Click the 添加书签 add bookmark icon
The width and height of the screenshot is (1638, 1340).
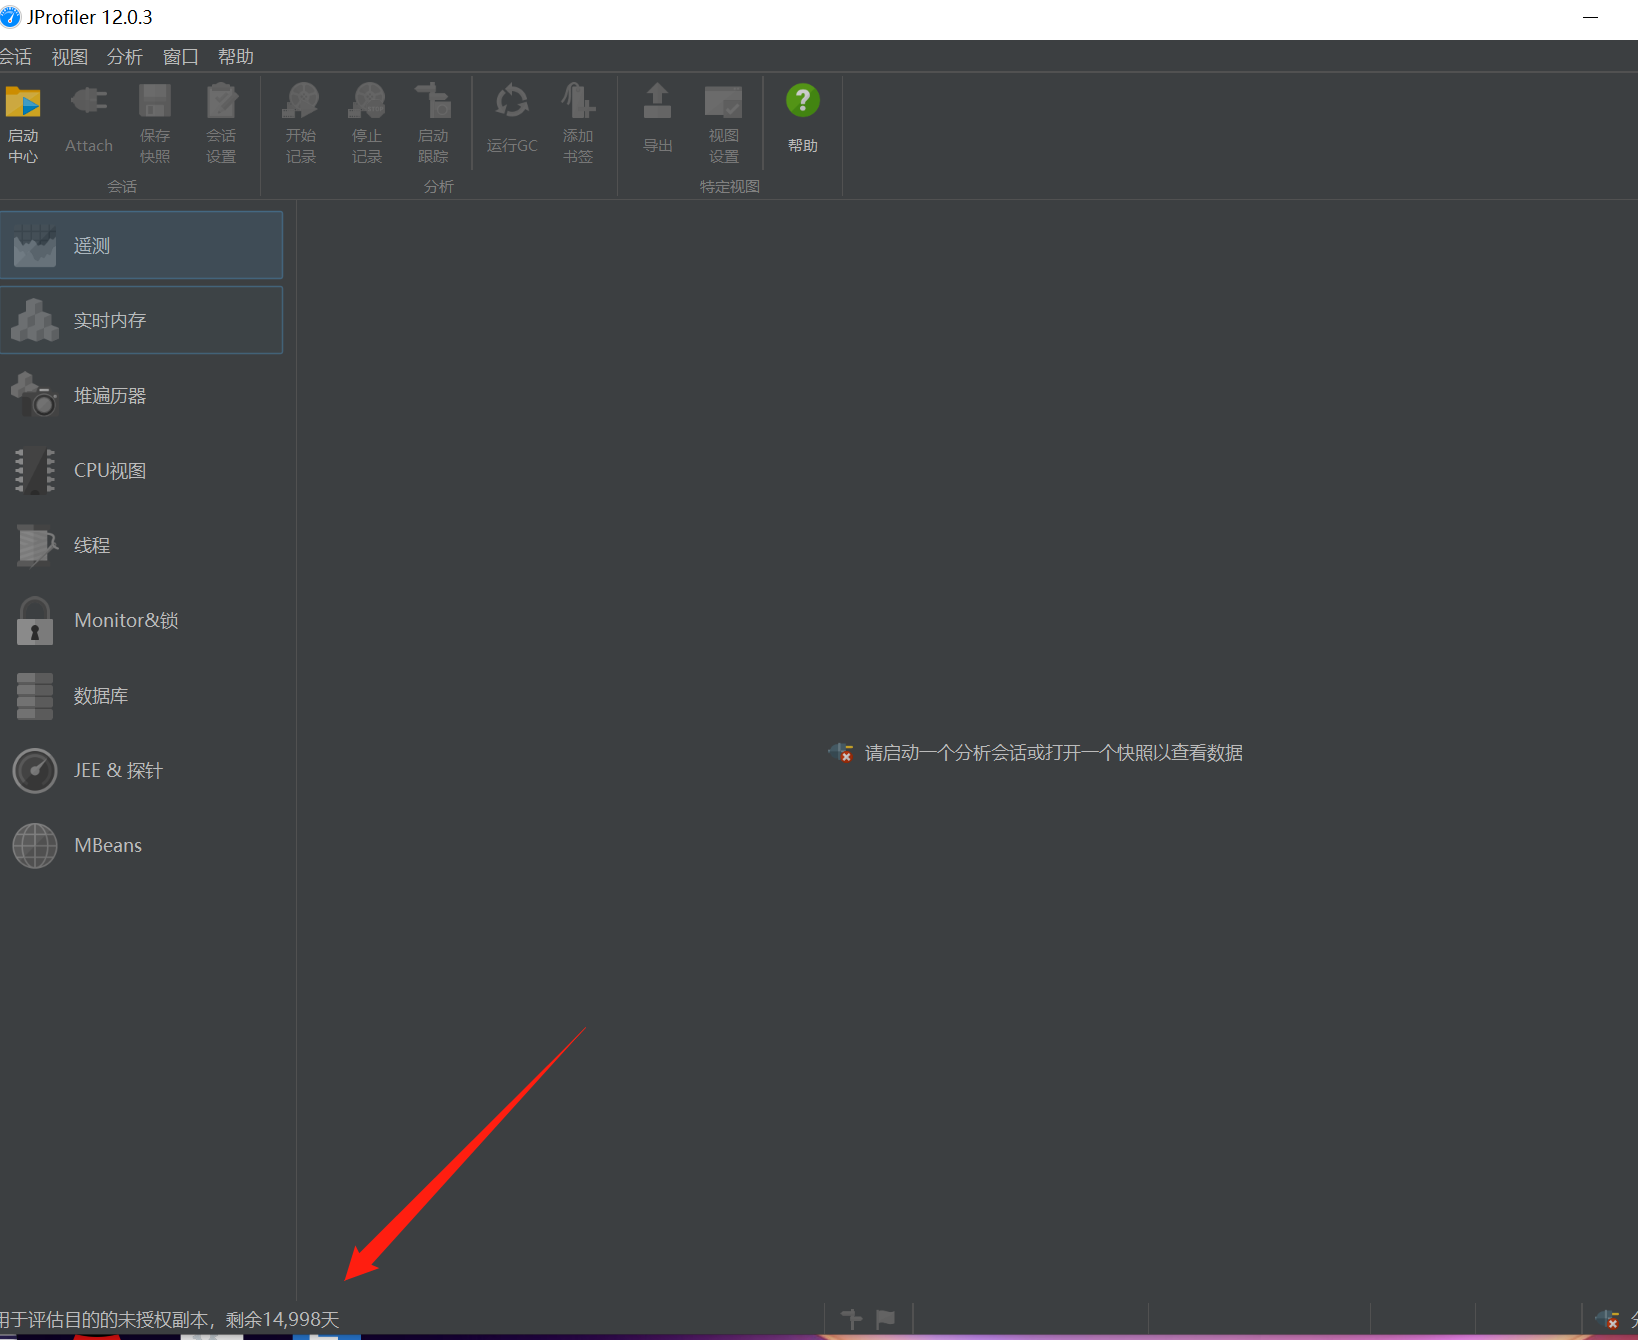click(x=578, y=102)
